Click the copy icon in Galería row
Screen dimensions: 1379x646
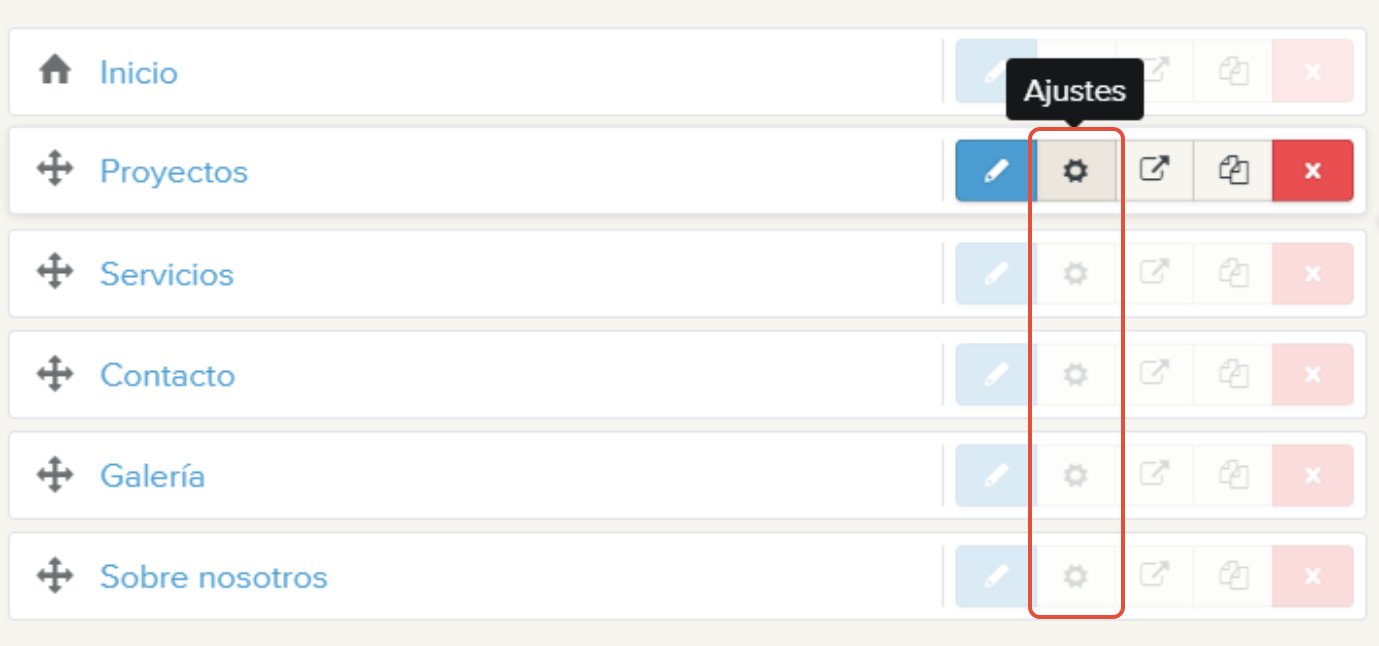coord(1233,475)
